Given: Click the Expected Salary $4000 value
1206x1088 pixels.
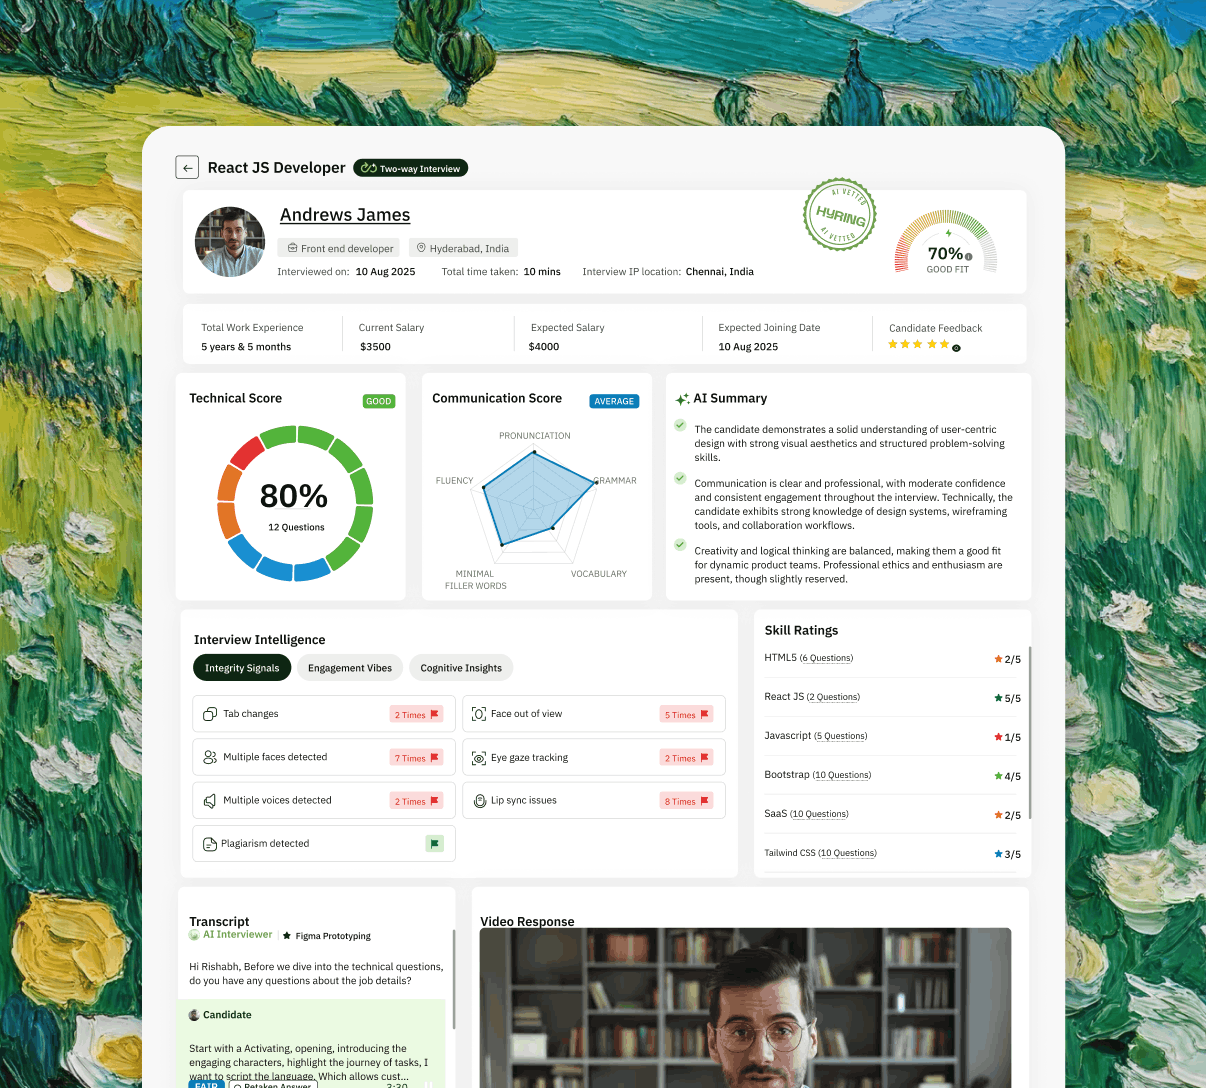Looking at the screenshot, I should click(x=544, y=347).
